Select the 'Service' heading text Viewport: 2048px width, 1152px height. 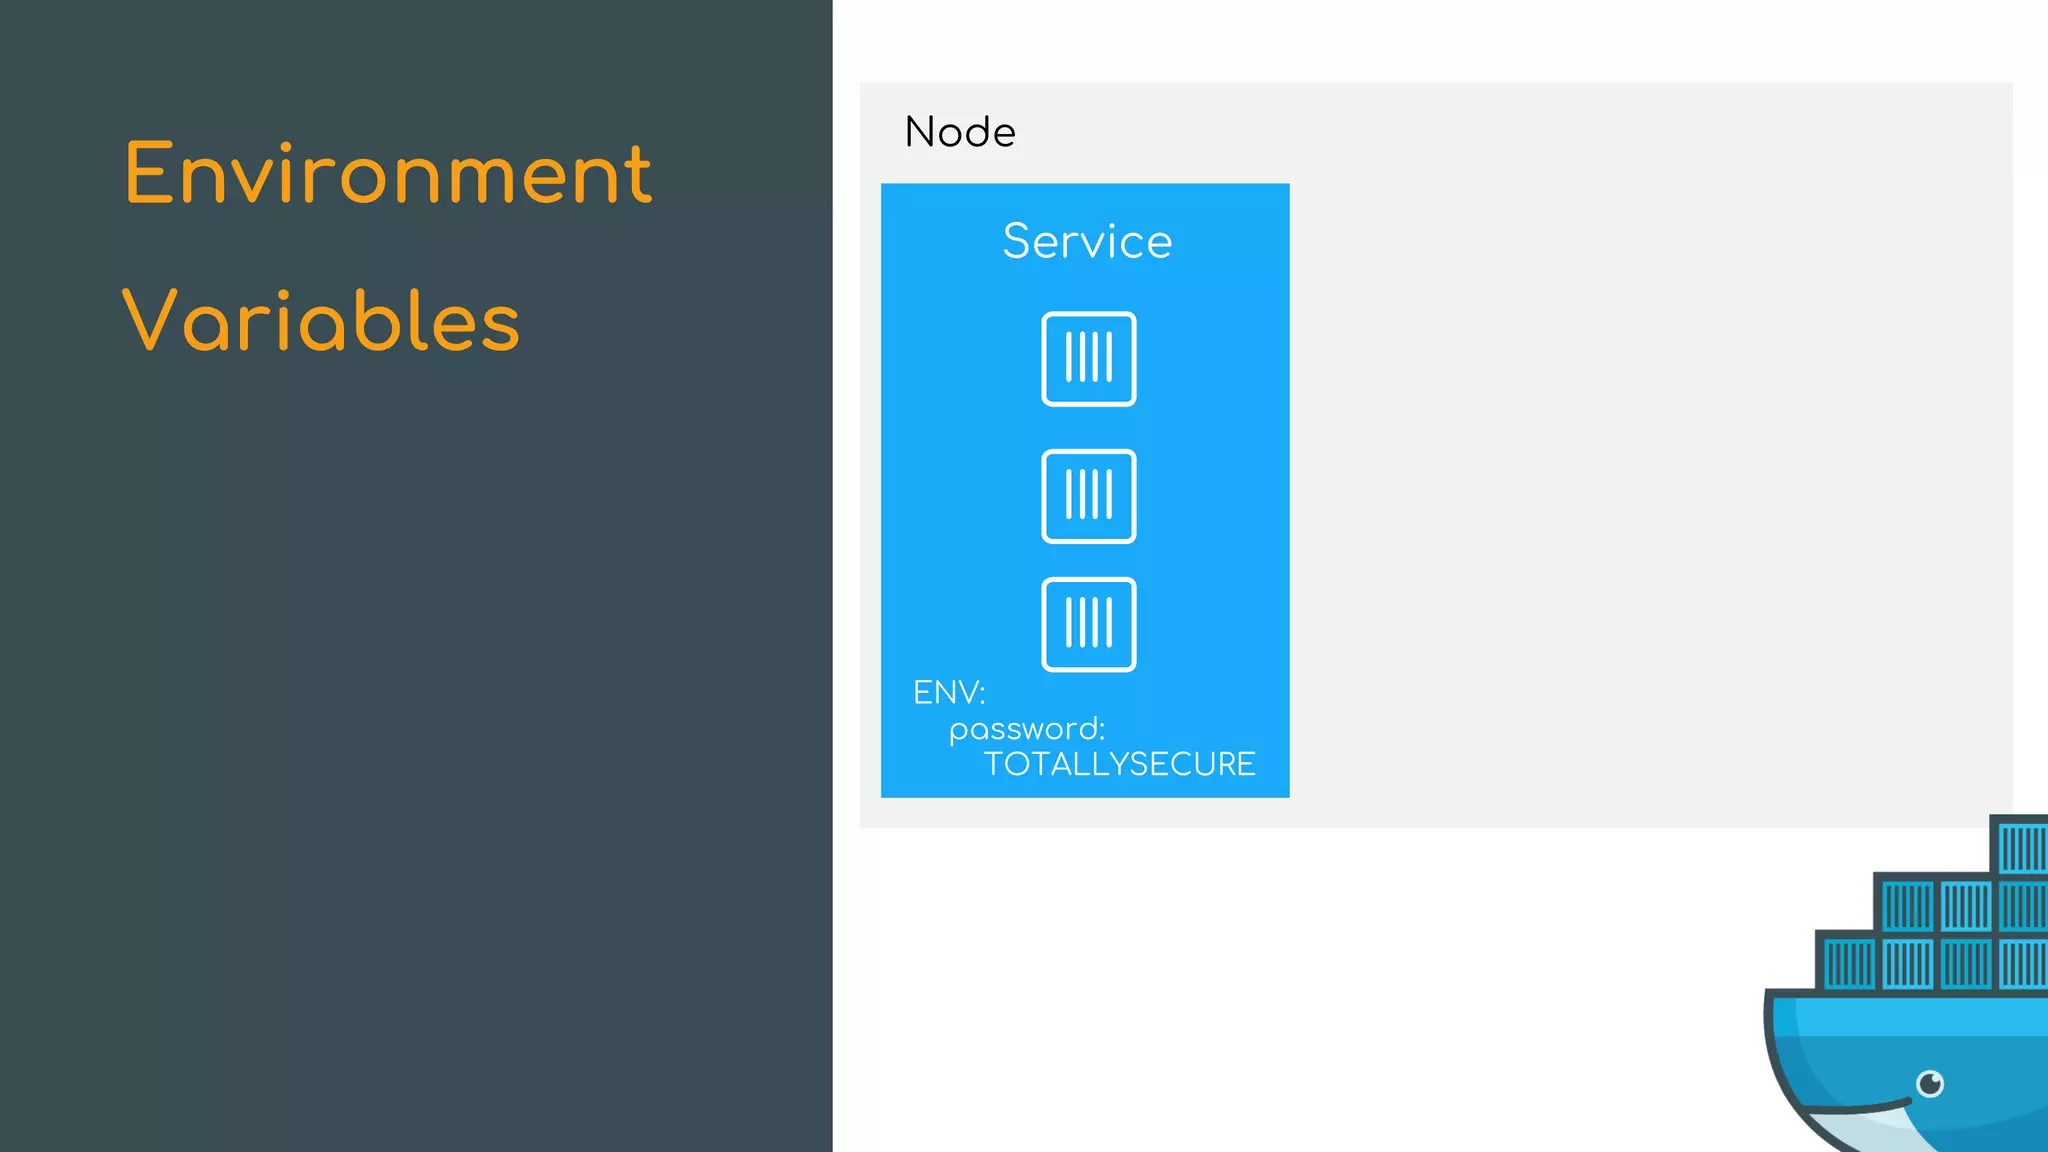1087,241
